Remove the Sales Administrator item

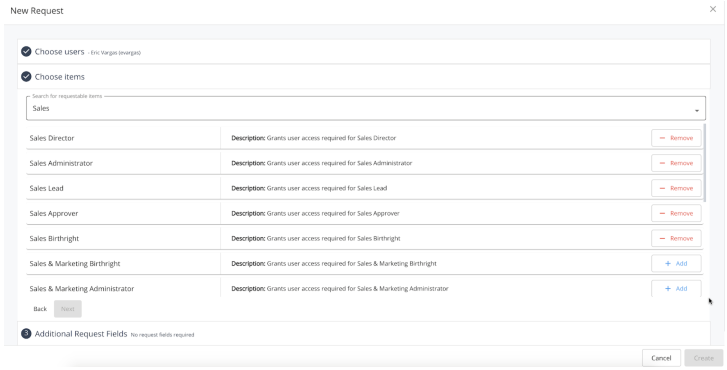pyautogui.click(x=676, y=163)
